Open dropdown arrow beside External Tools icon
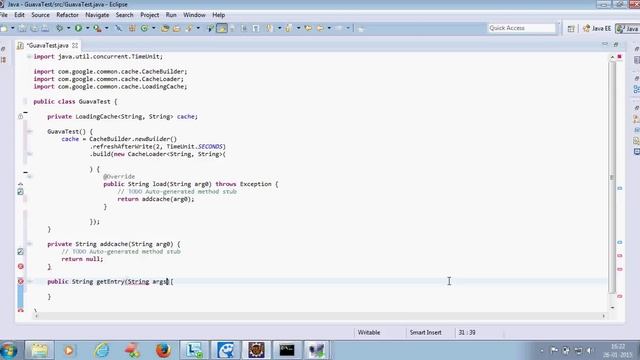640x360 pixels. pyautogui.click(x=107, y=28)
